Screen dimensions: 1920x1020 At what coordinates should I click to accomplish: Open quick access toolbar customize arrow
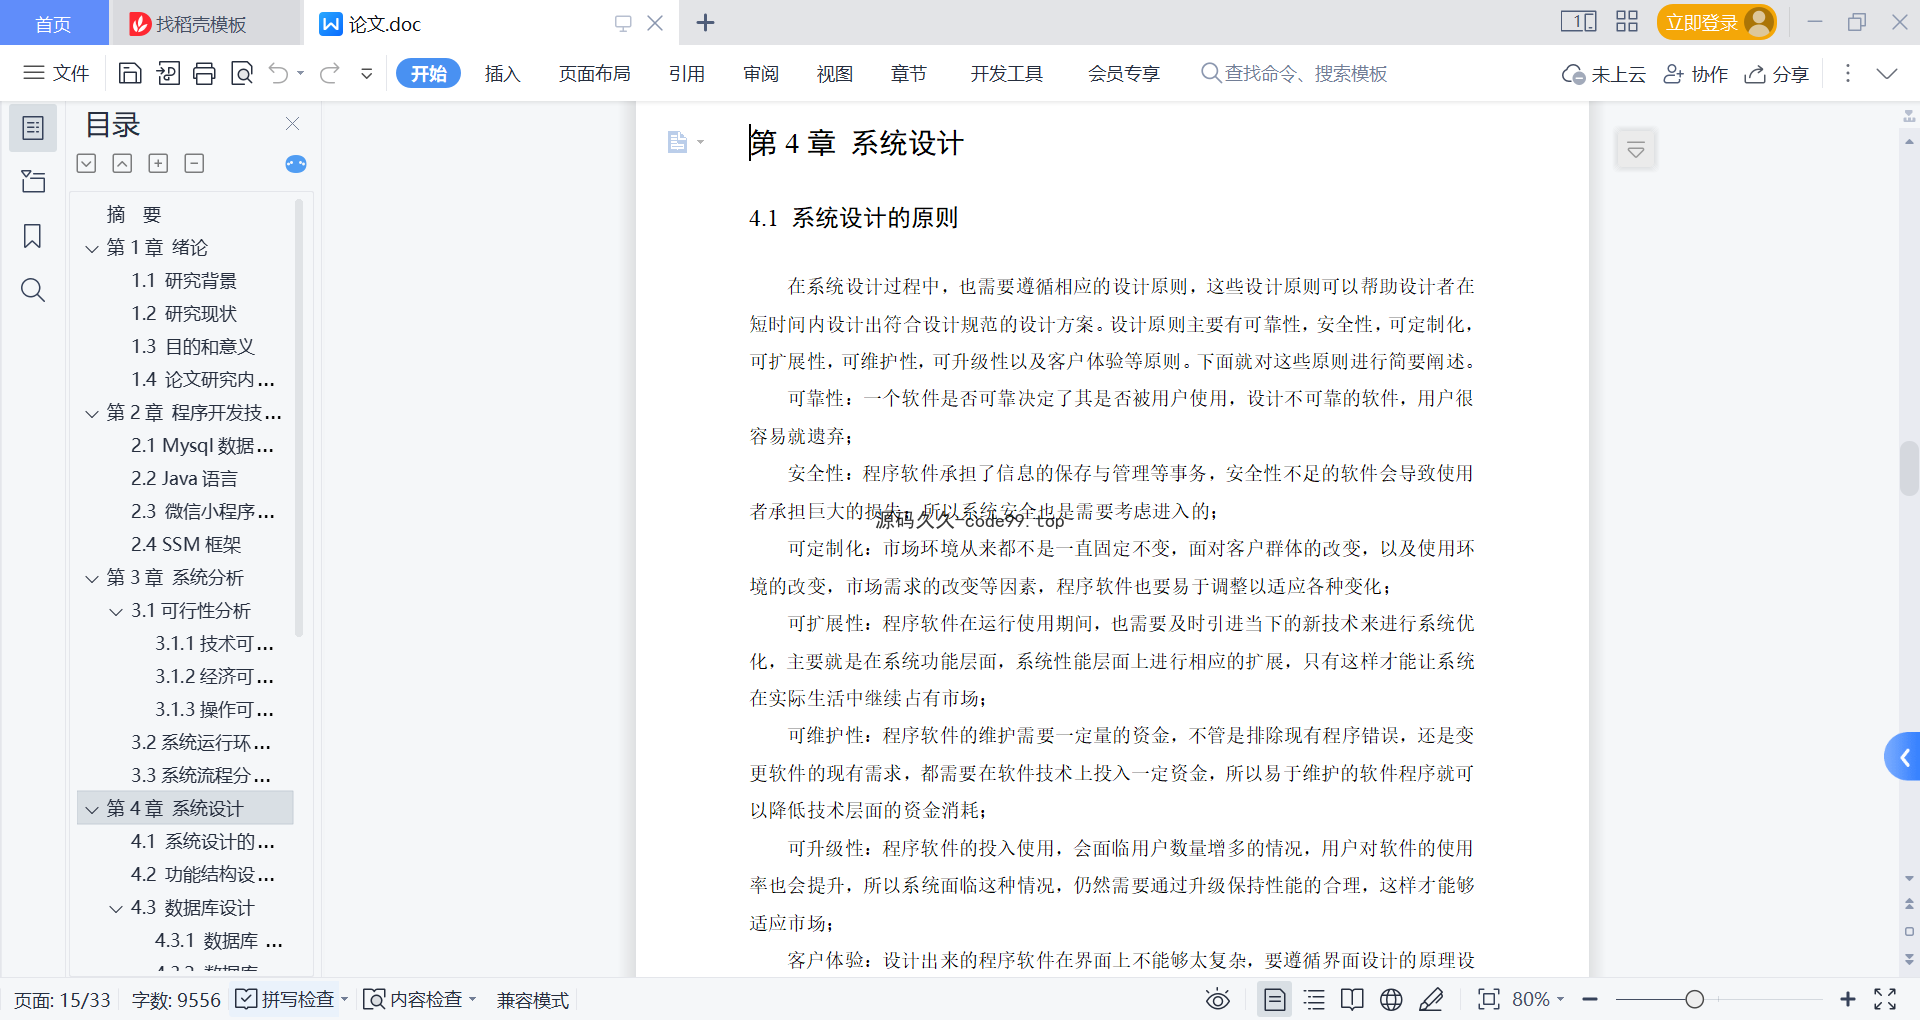click(367, 73)
